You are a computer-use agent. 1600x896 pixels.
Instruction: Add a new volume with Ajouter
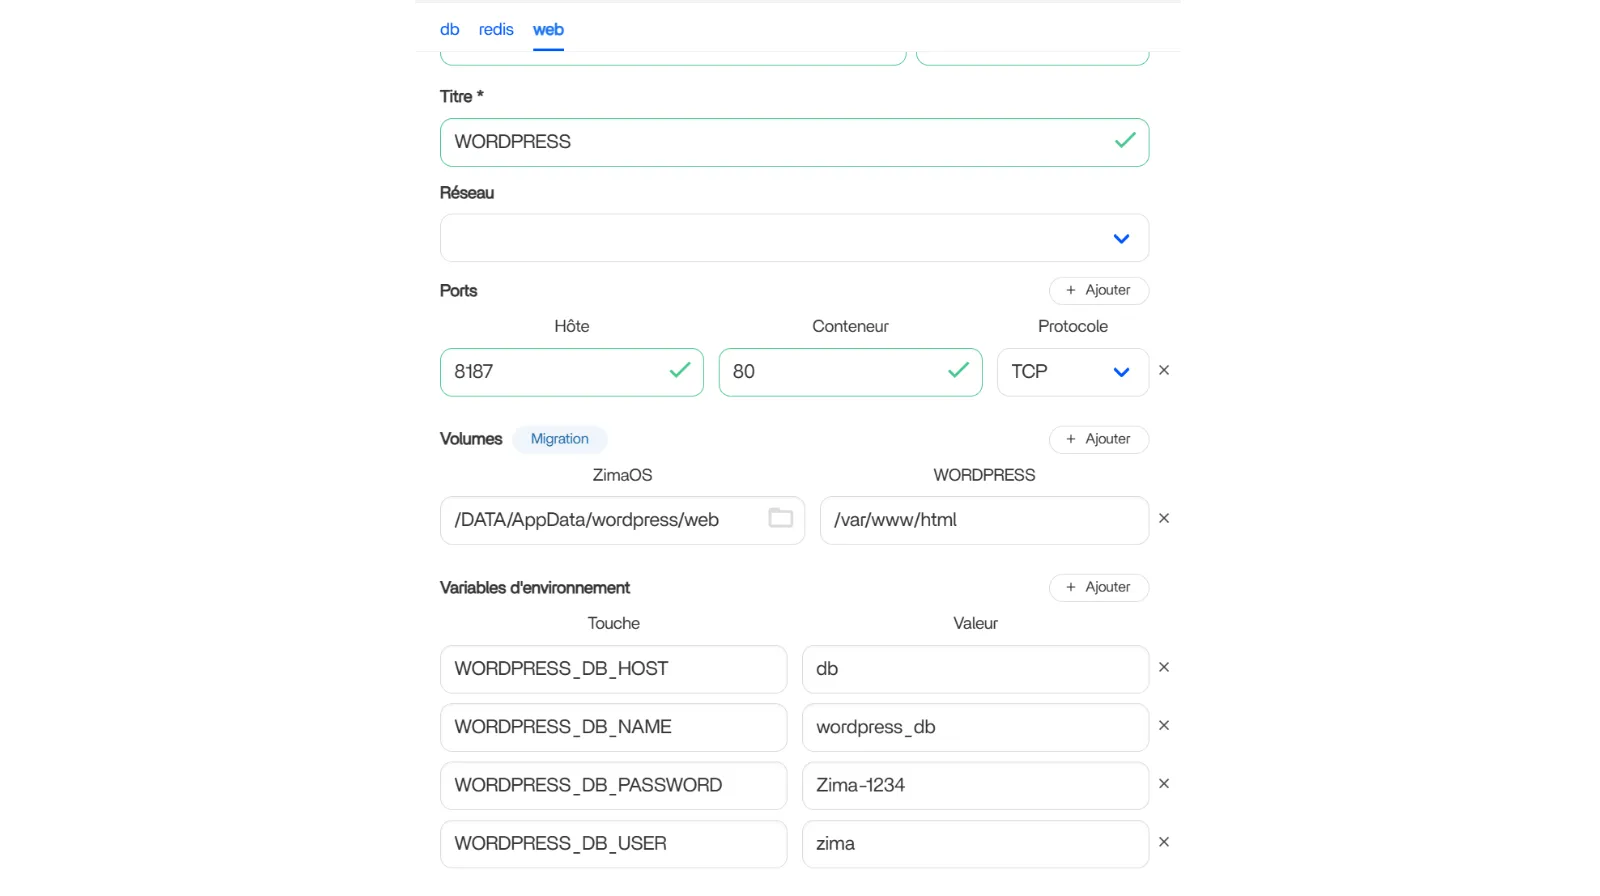(1098, 440)
